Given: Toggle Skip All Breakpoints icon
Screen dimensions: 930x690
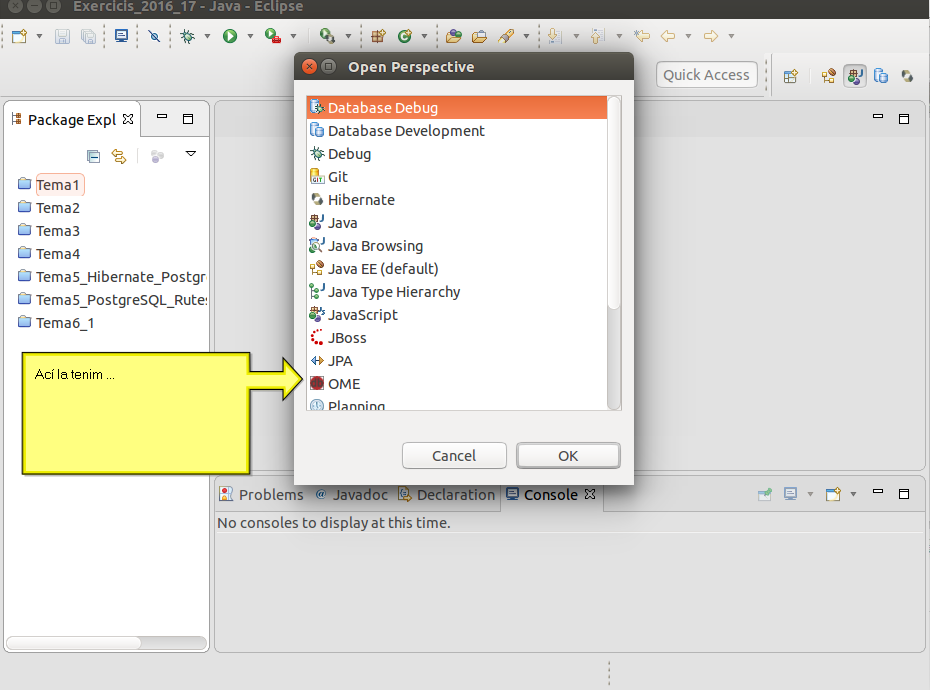Looking at the screenshot, I should tap(154, 36).
